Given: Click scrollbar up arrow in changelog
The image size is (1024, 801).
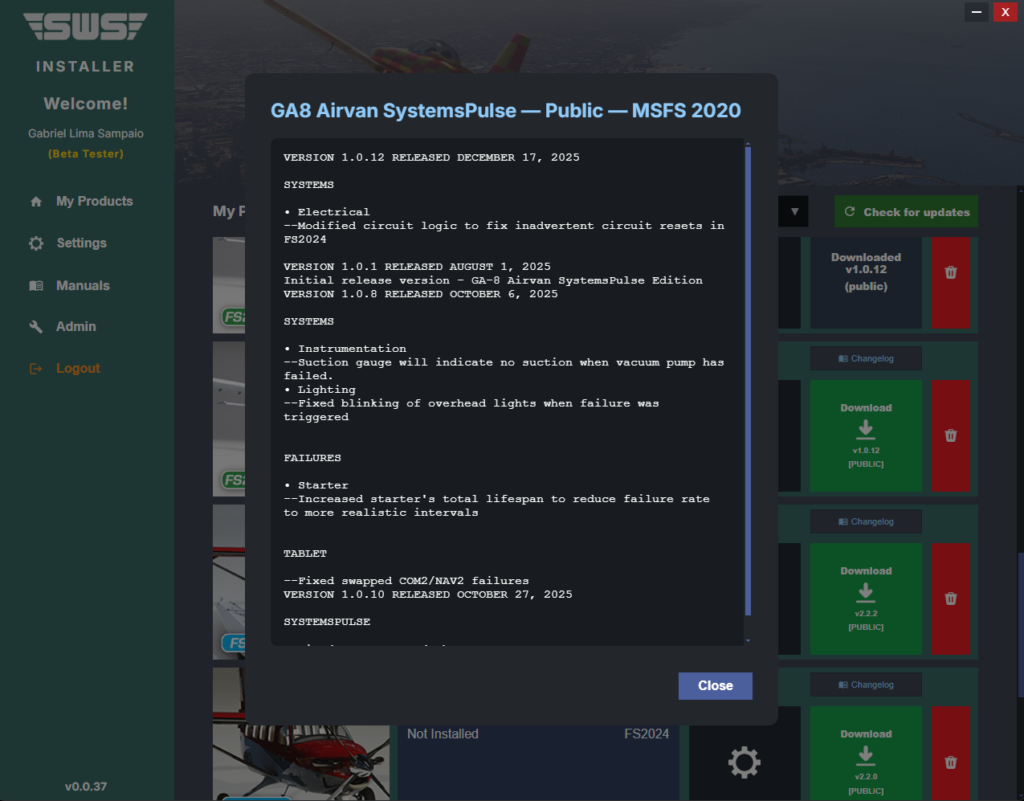Looking at the screenshot, I should click(748, 143).
